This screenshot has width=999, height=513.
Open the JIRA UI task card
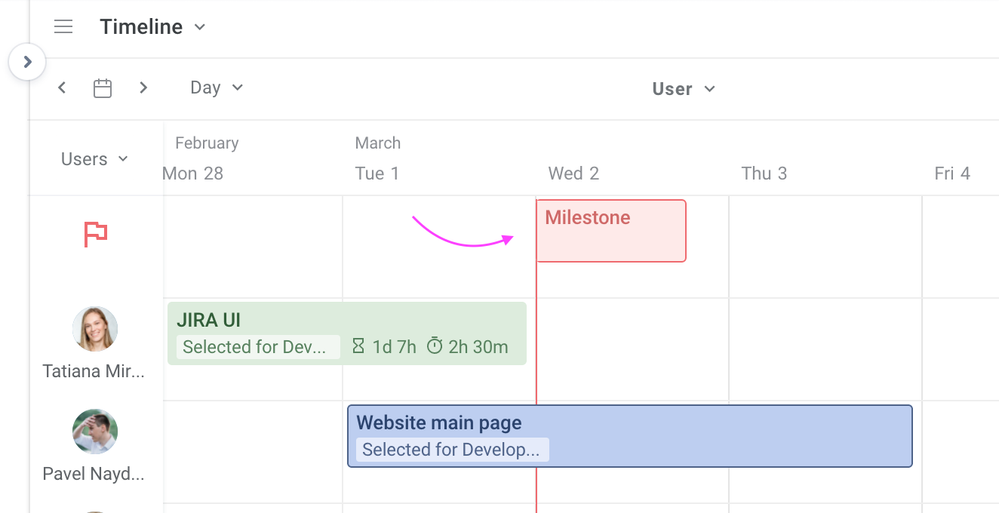click(347, 333)
